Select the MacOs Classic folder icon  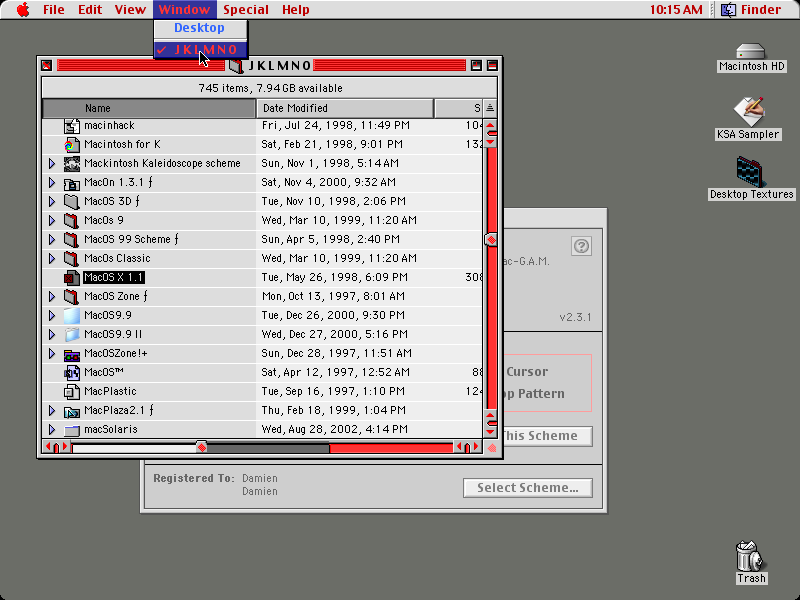point(71,259)
